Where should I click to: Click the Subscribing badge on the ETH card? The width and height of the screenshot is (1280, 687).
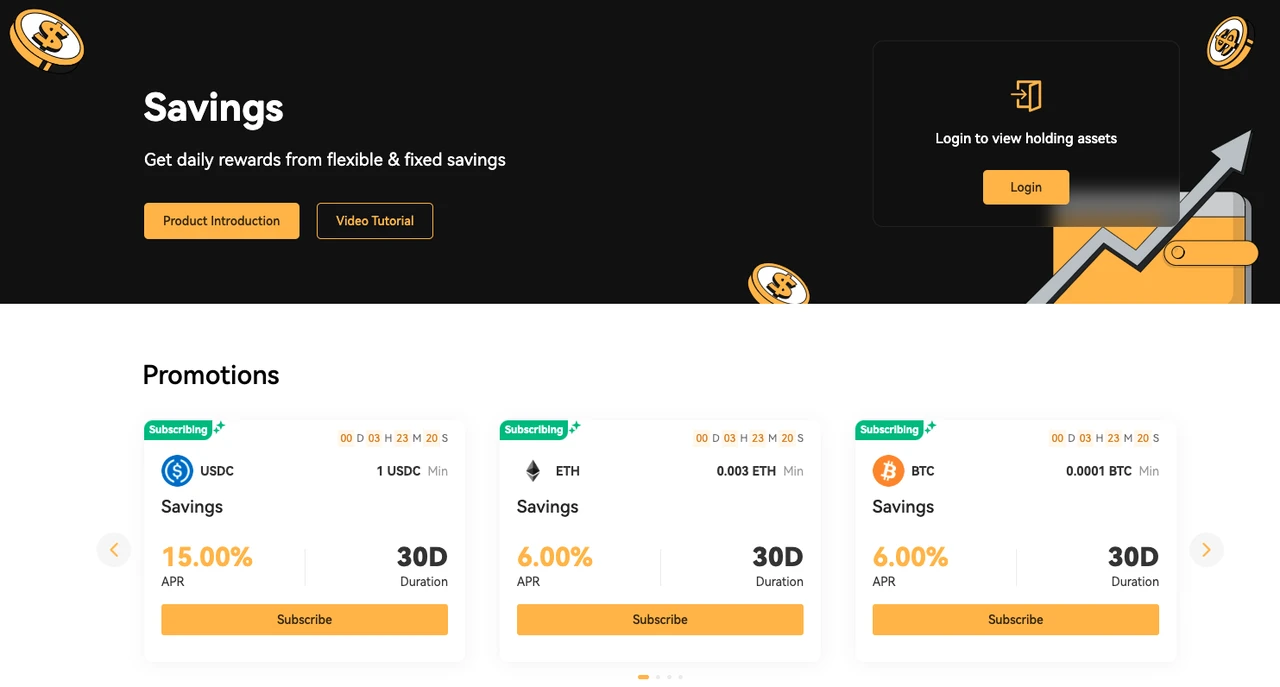534,430
